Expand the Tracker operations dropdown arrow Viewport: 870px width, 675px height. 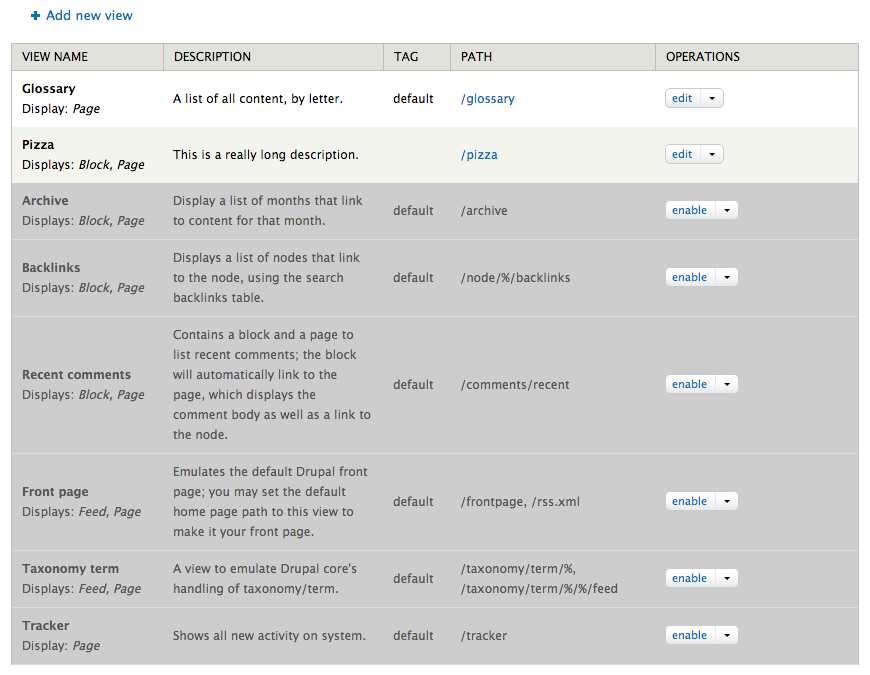click(727, 635)
